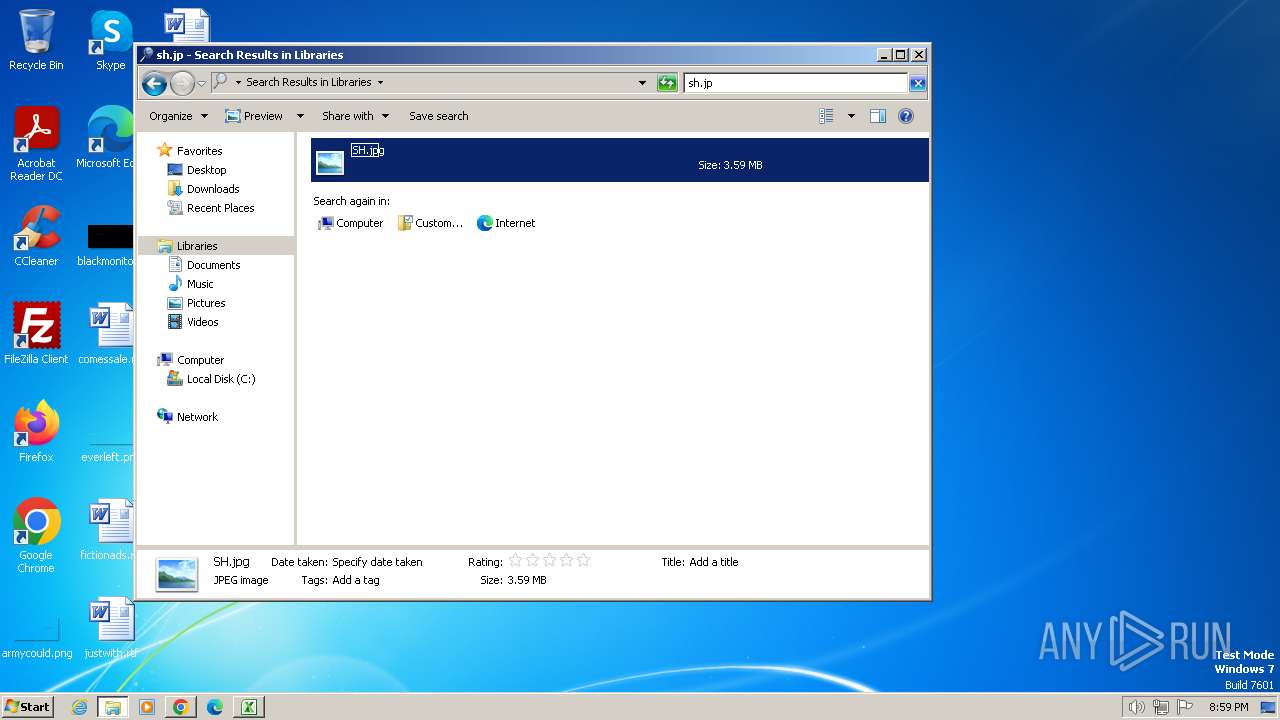Click Windows Explorer taskbar icon

pyautogui.click(x=113, y=707)
